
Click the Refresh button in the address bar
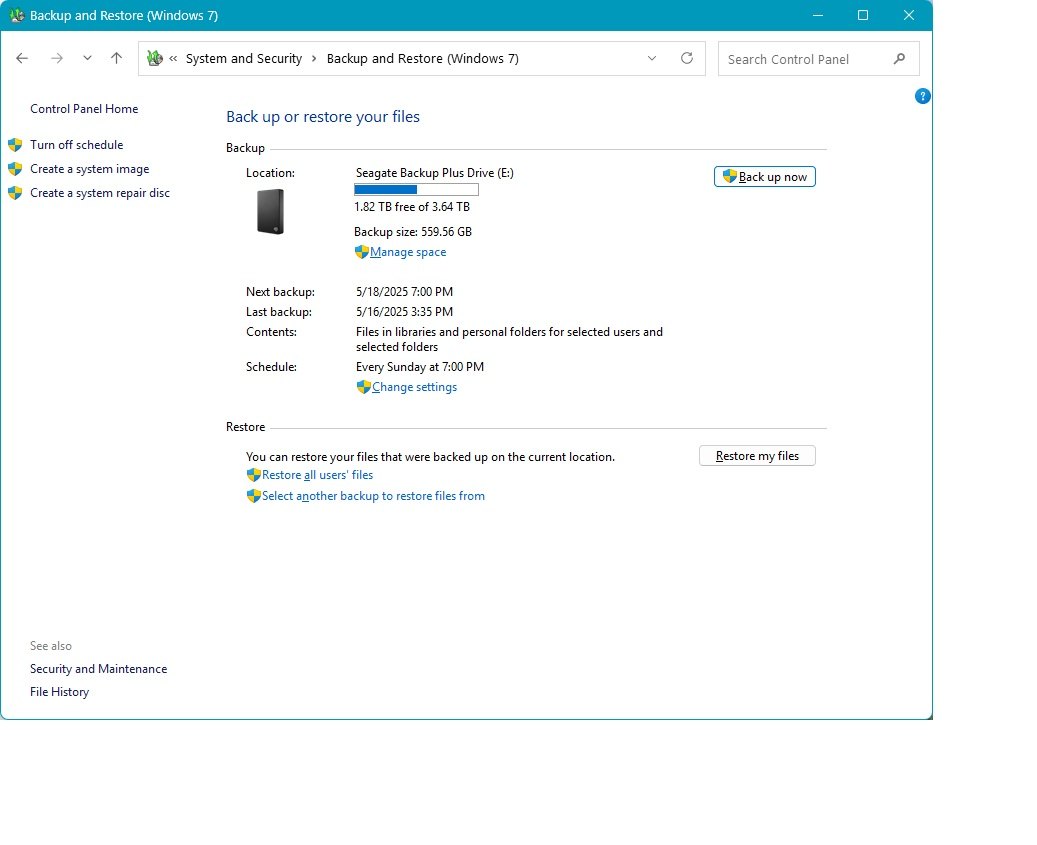click(687, 58)
